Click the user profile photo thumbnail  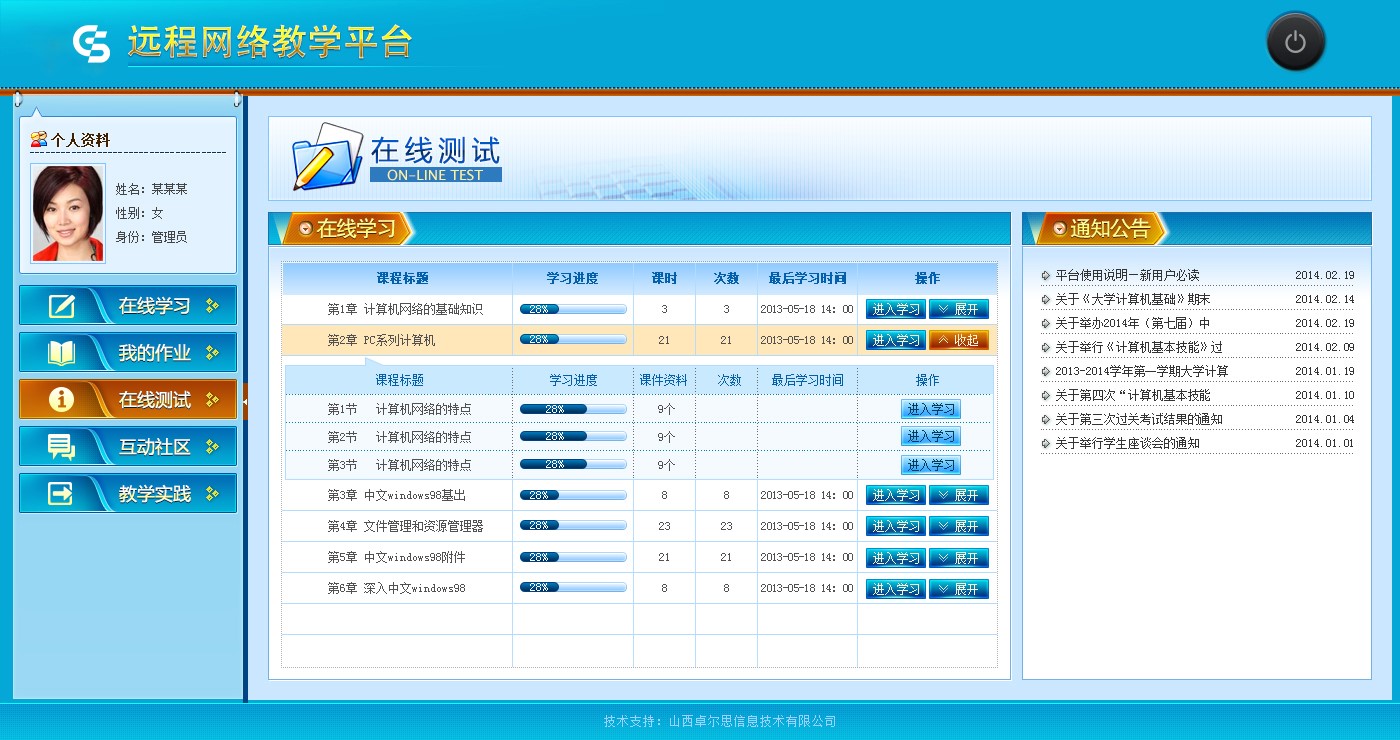point(68,213)
